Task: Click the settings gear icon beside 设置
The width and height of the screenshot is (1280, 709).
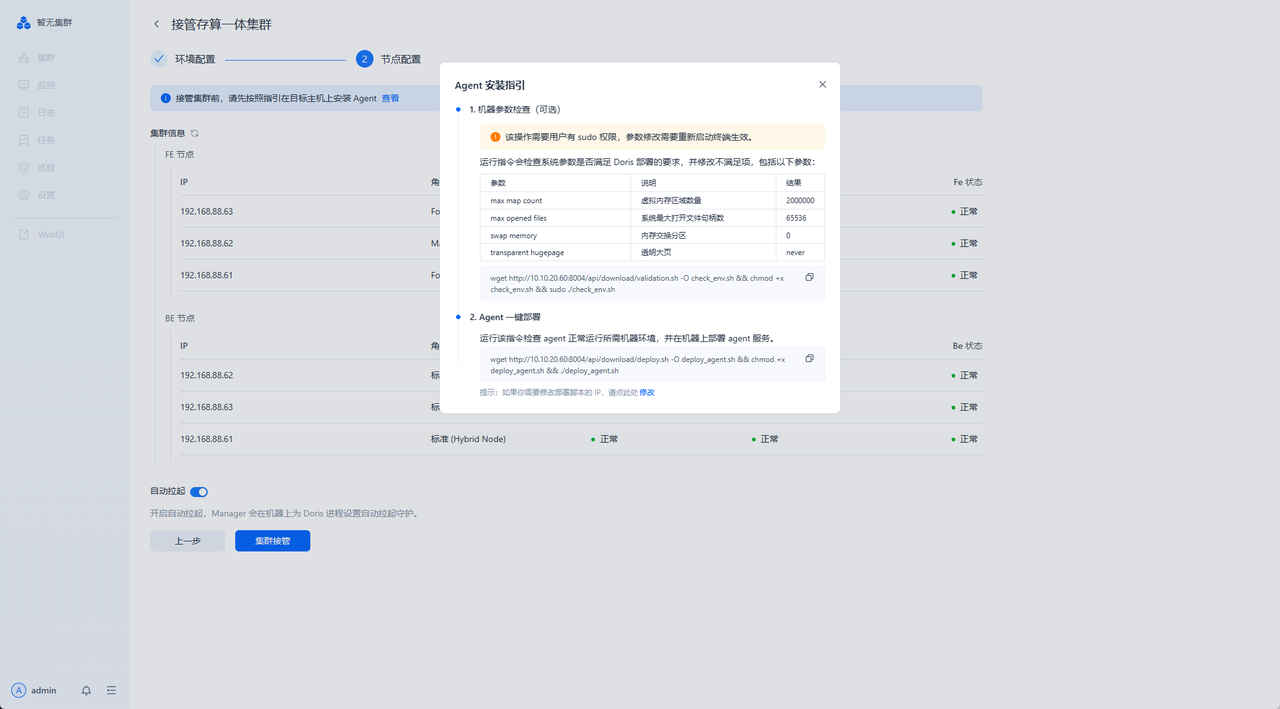Action: click(24, 195)
